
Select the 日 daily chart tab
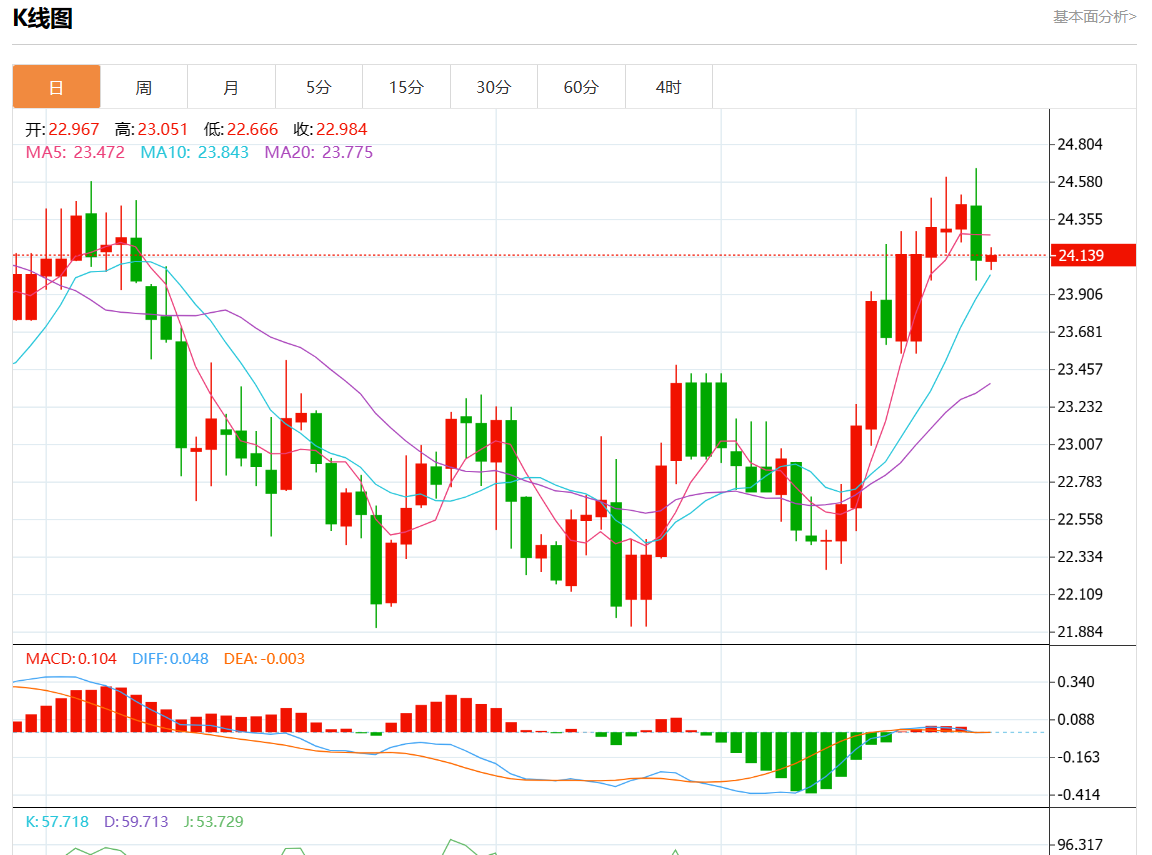[x=57, y=87]
